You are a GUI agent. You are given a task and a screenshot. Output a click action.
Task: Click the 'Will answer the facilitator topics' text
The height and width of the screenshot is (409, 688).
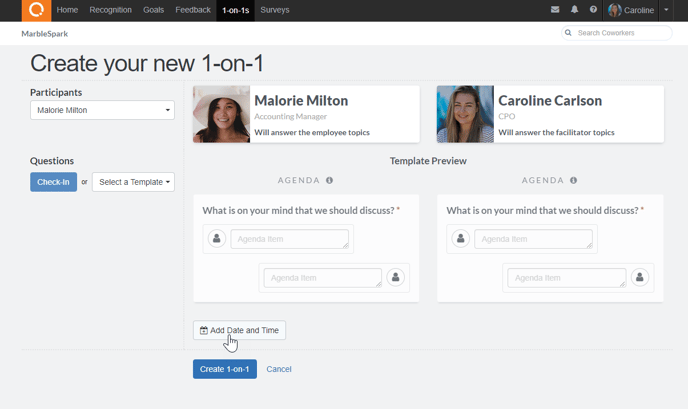556,133
